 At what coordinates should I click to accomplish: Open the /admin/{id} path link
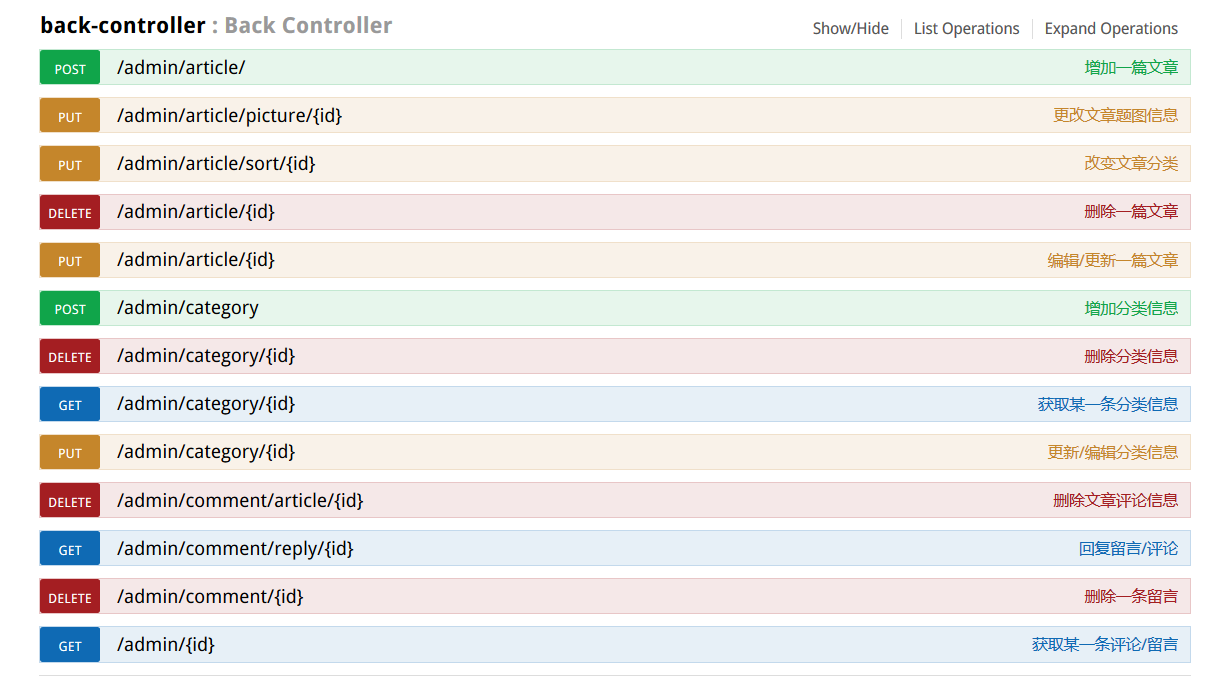tap(166, 645)
